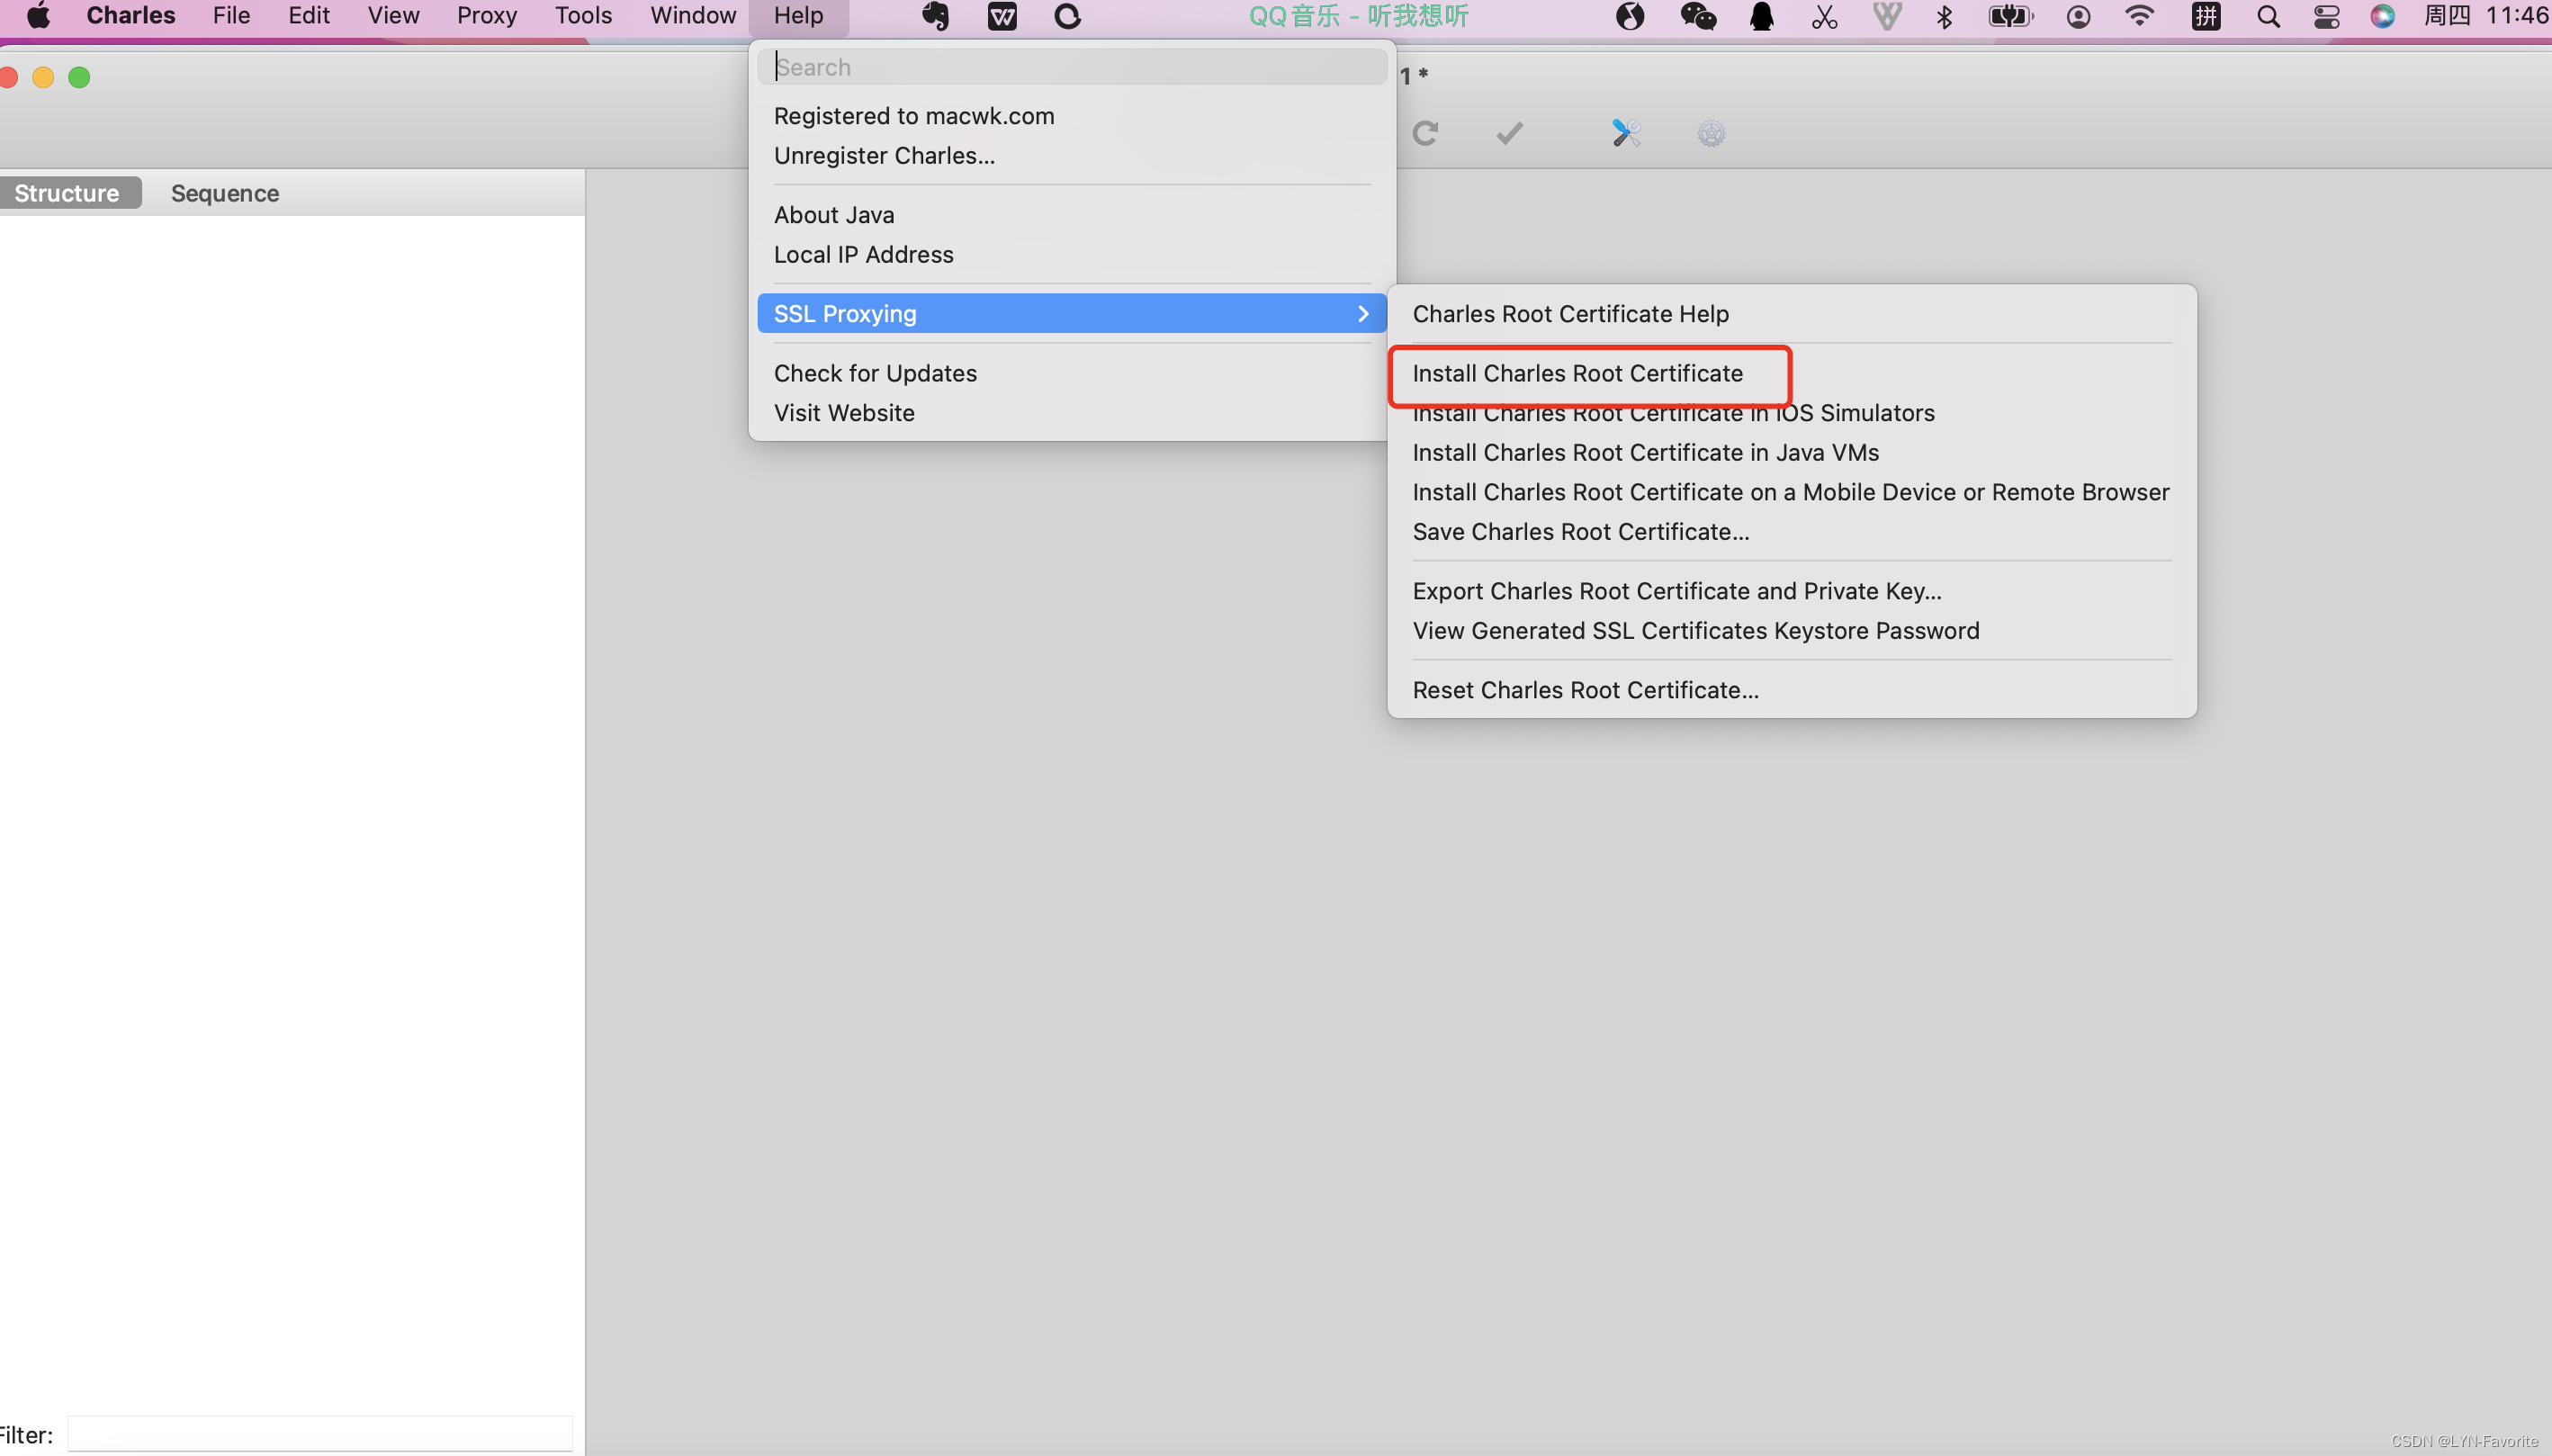Open Spotlight search magnifier icon
The image size is (2552, 1456).
coord(2268,16)
